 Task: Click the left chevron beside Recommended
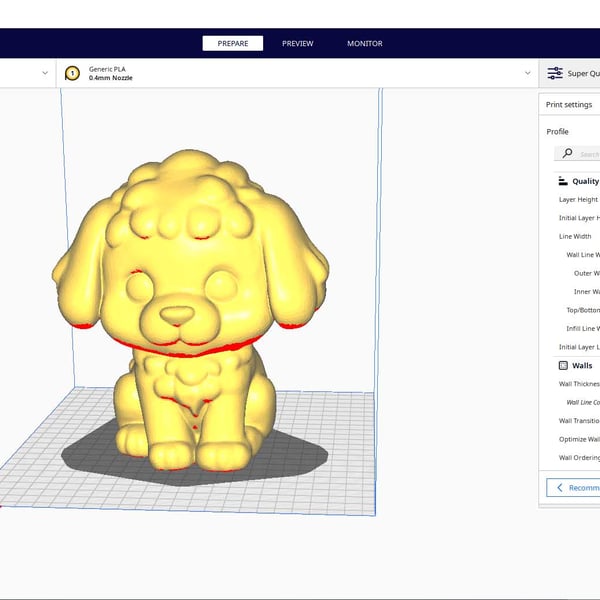pos(556,487)
